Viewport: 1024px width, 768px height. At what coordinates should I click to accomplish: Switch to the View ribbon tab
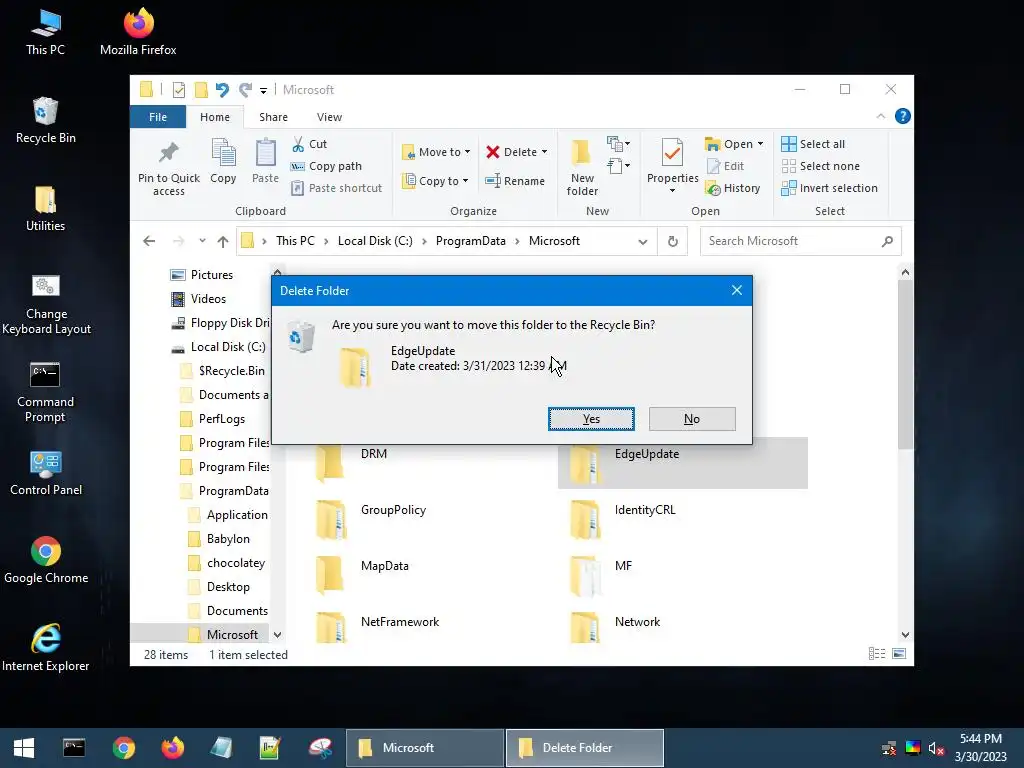tap(329, 117)
